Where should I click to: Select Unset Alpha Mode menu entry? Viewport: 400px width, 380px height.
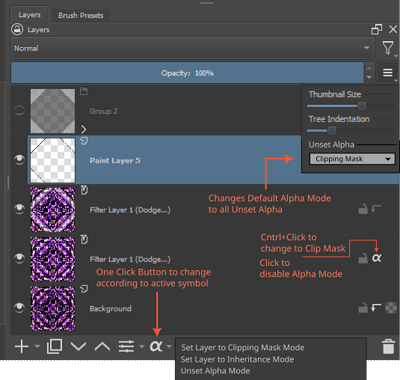pos(215,371)
